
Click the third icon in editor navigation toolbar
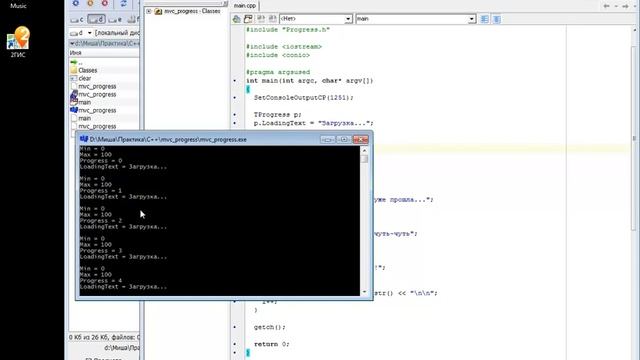point(260,19)
